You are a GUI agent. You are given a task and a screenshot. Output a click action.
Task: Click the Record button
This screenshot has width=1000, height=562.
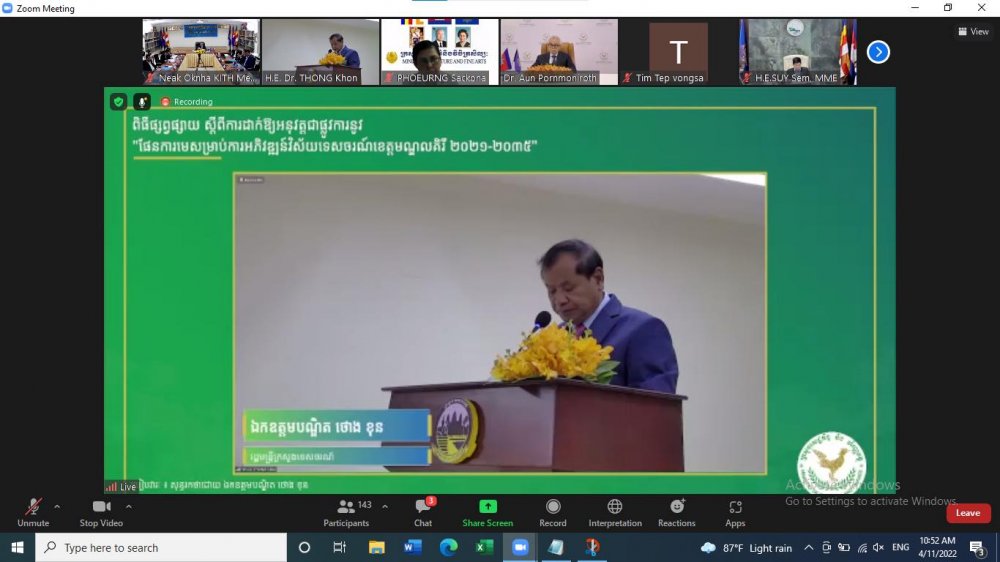coord(553,512)
